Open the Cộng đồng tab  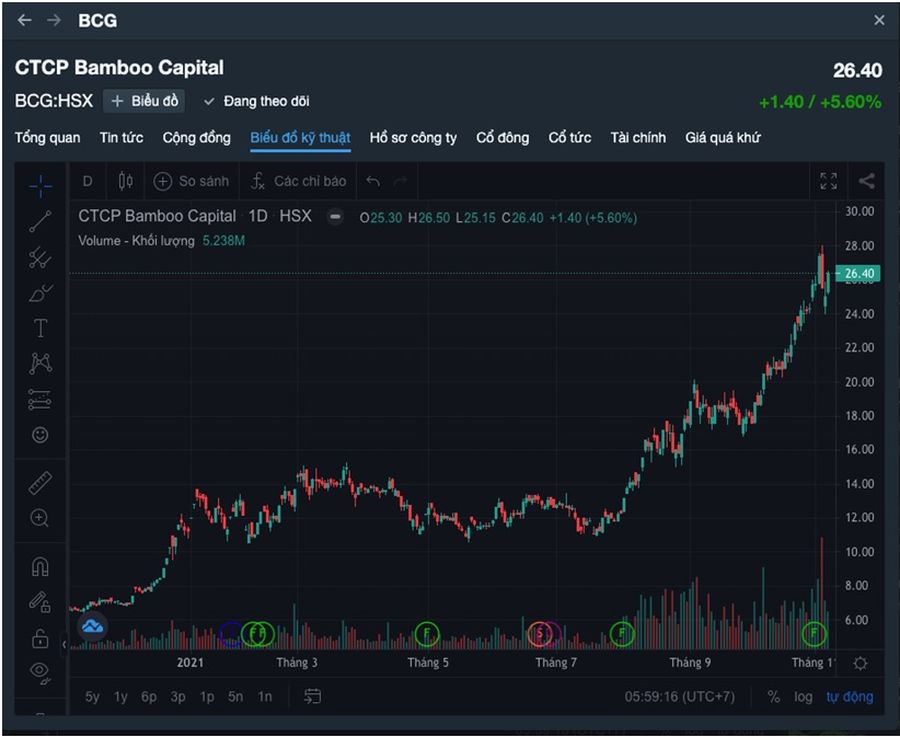pos(196,138)
